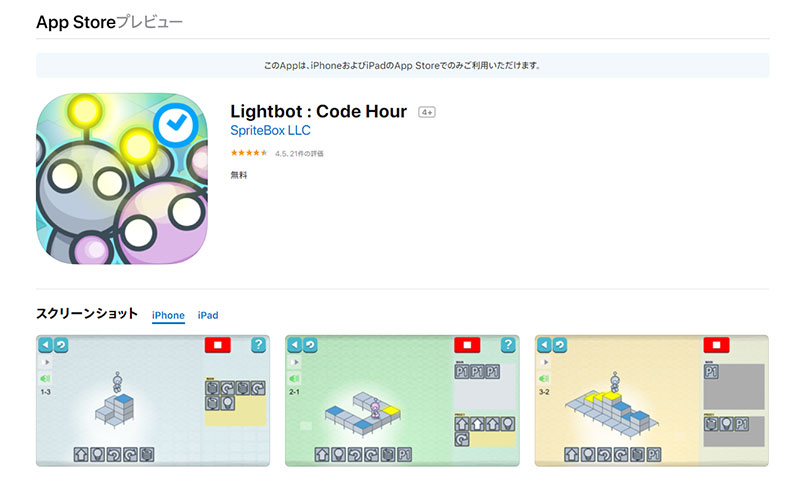Image resolution: width=800 pixels, height=484 pixels.
Task: Open the SpriteBox LLC developer link
Action: tap(270, 131)
